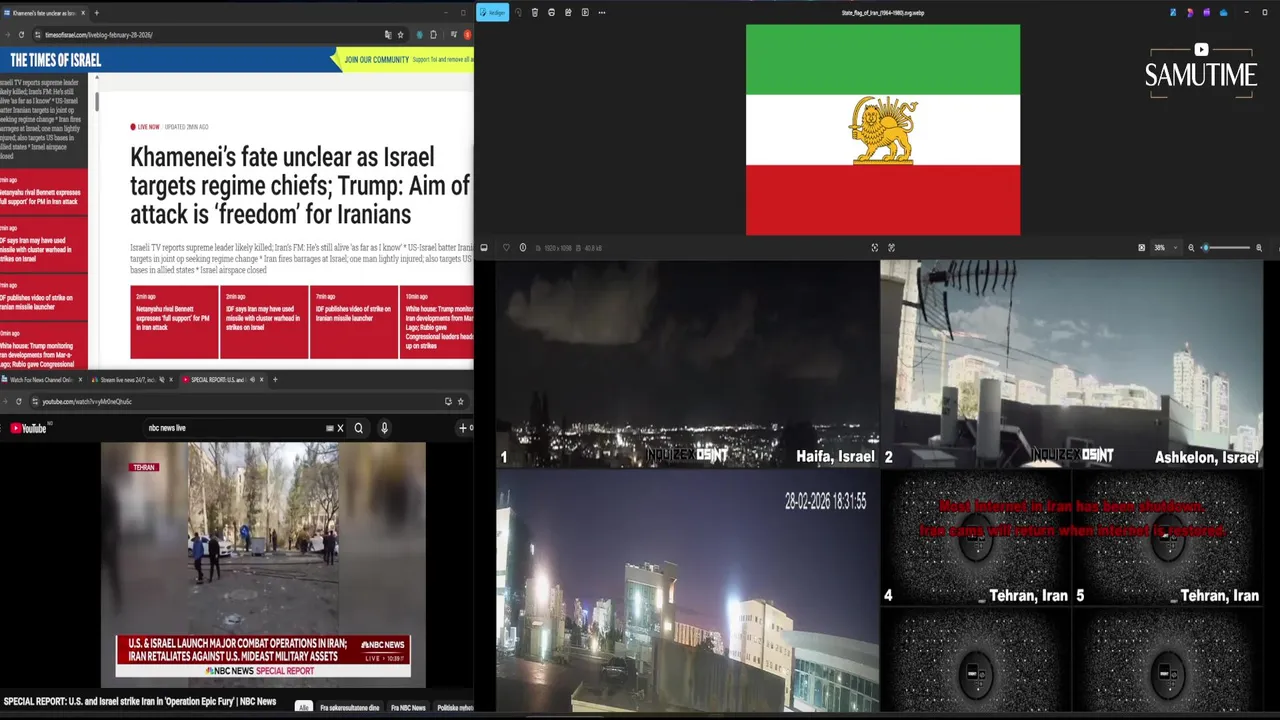This screenshot has width=1280, height=720.
Task: Click The Times of Israel logo
Action: (55, 60)
